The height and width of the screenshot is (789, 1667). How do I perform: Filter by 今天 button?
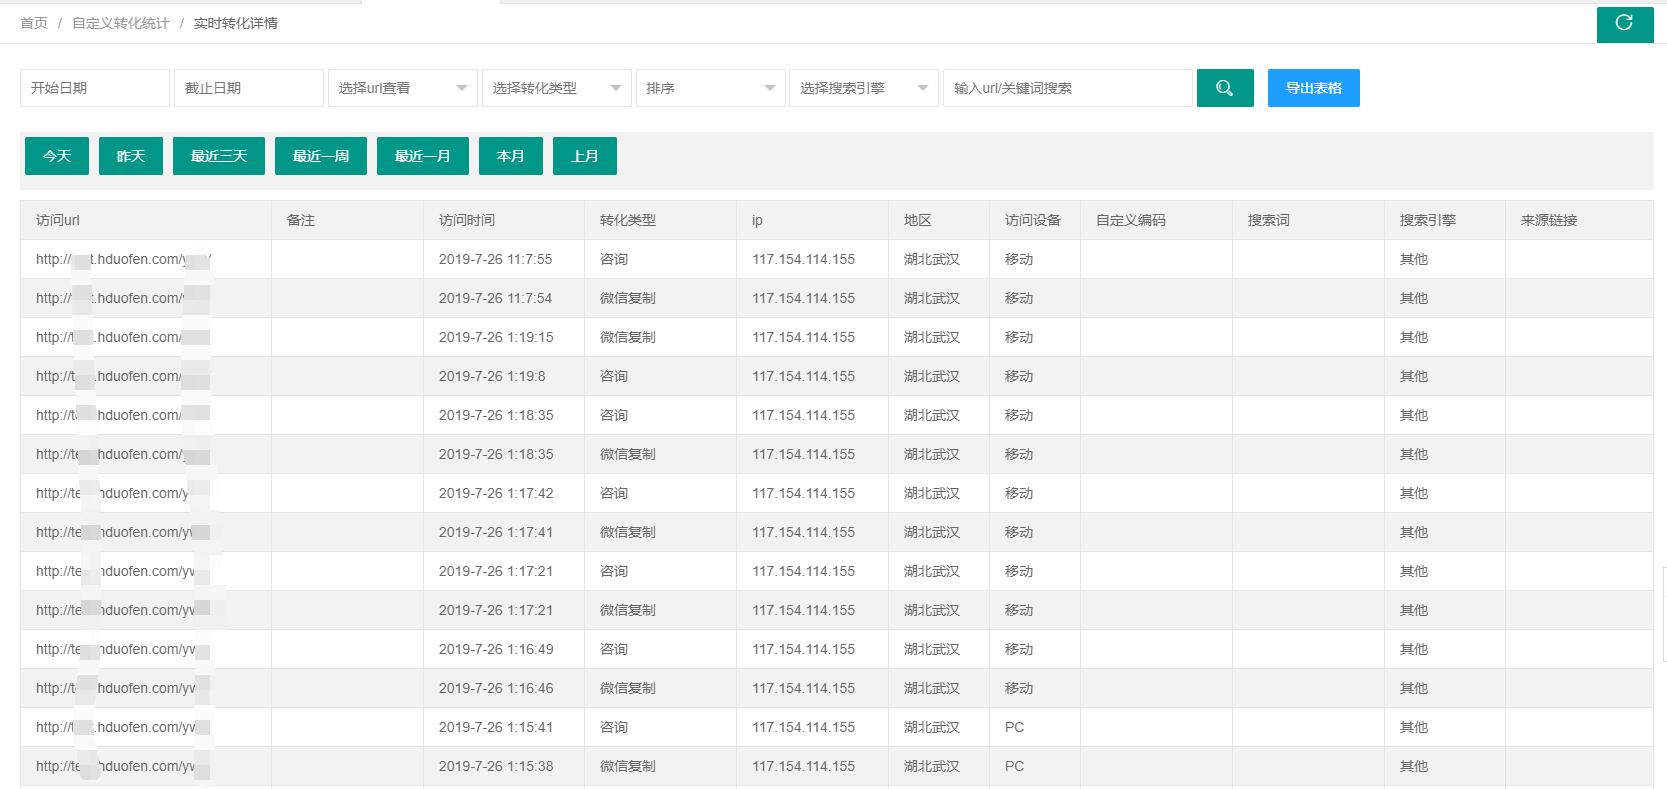(x=57, y=156)
